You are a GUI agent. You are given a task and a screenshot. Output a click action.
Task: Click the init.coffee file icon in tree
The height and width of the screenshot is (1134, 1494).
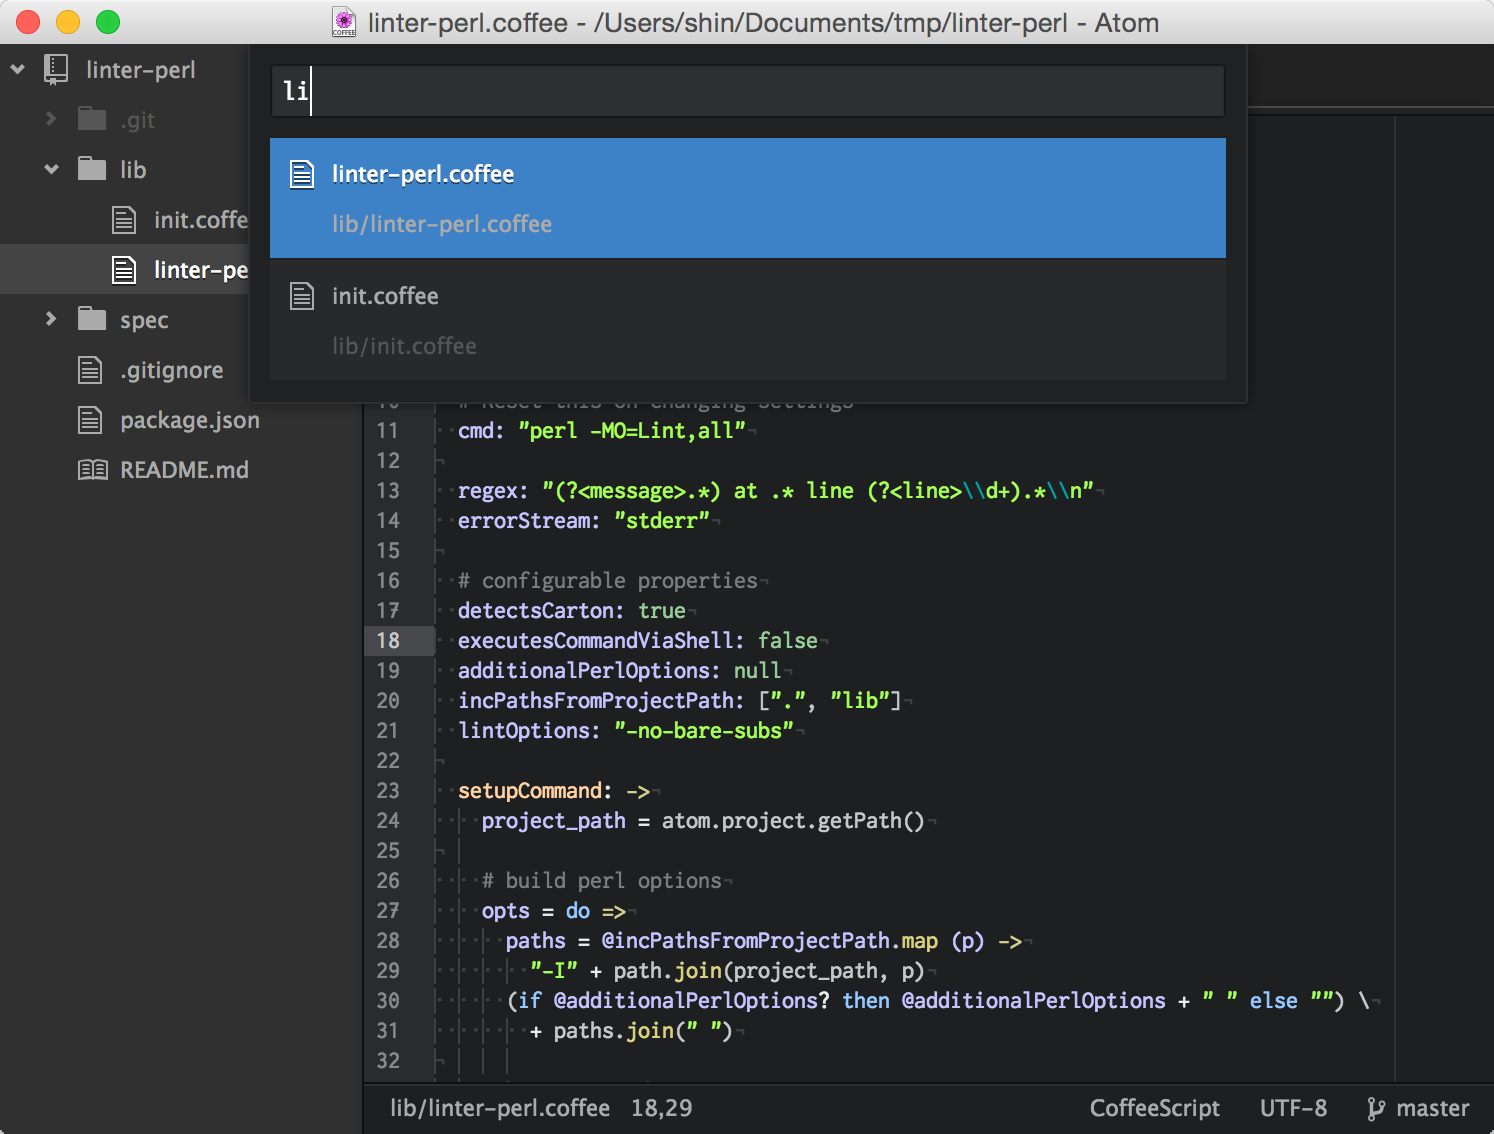point(124,220)
